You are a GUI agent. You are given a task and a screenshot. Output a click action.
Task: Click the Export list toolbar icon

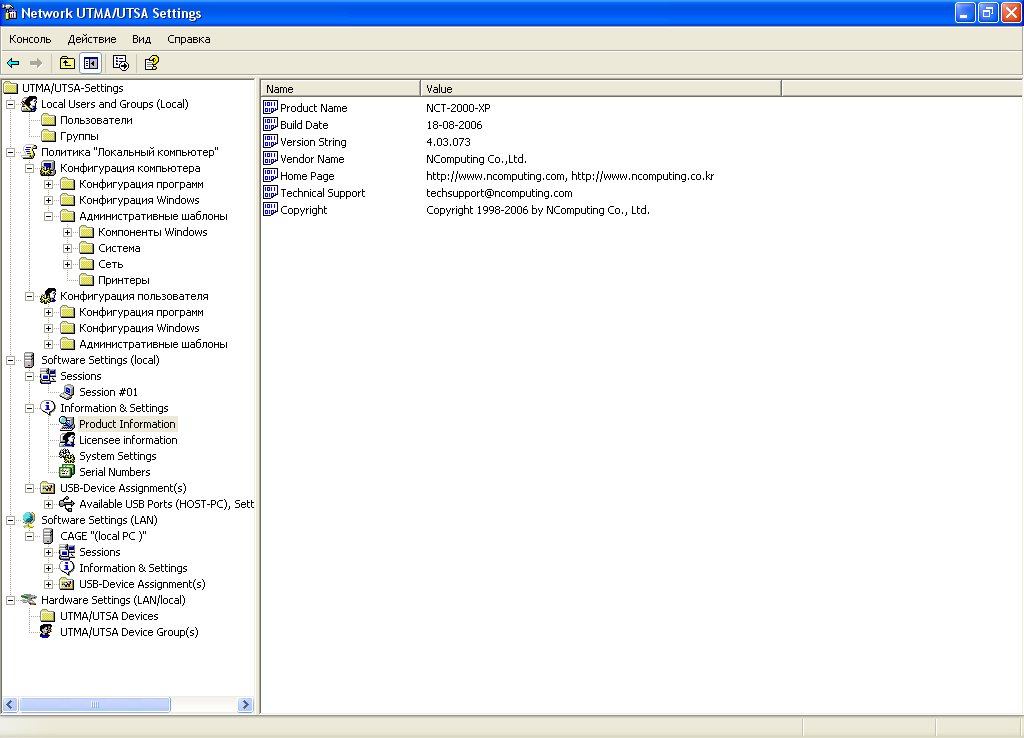(x=121, y=63)
